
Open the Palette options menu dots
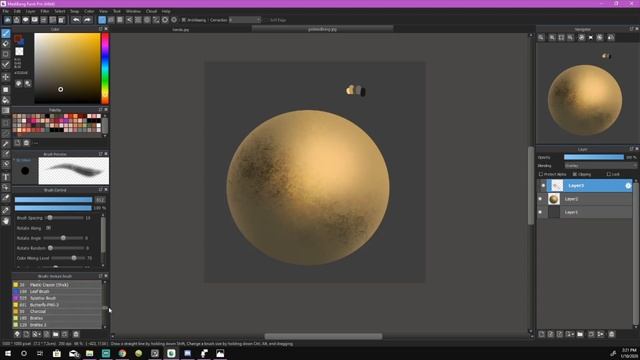tap(36, 143)
